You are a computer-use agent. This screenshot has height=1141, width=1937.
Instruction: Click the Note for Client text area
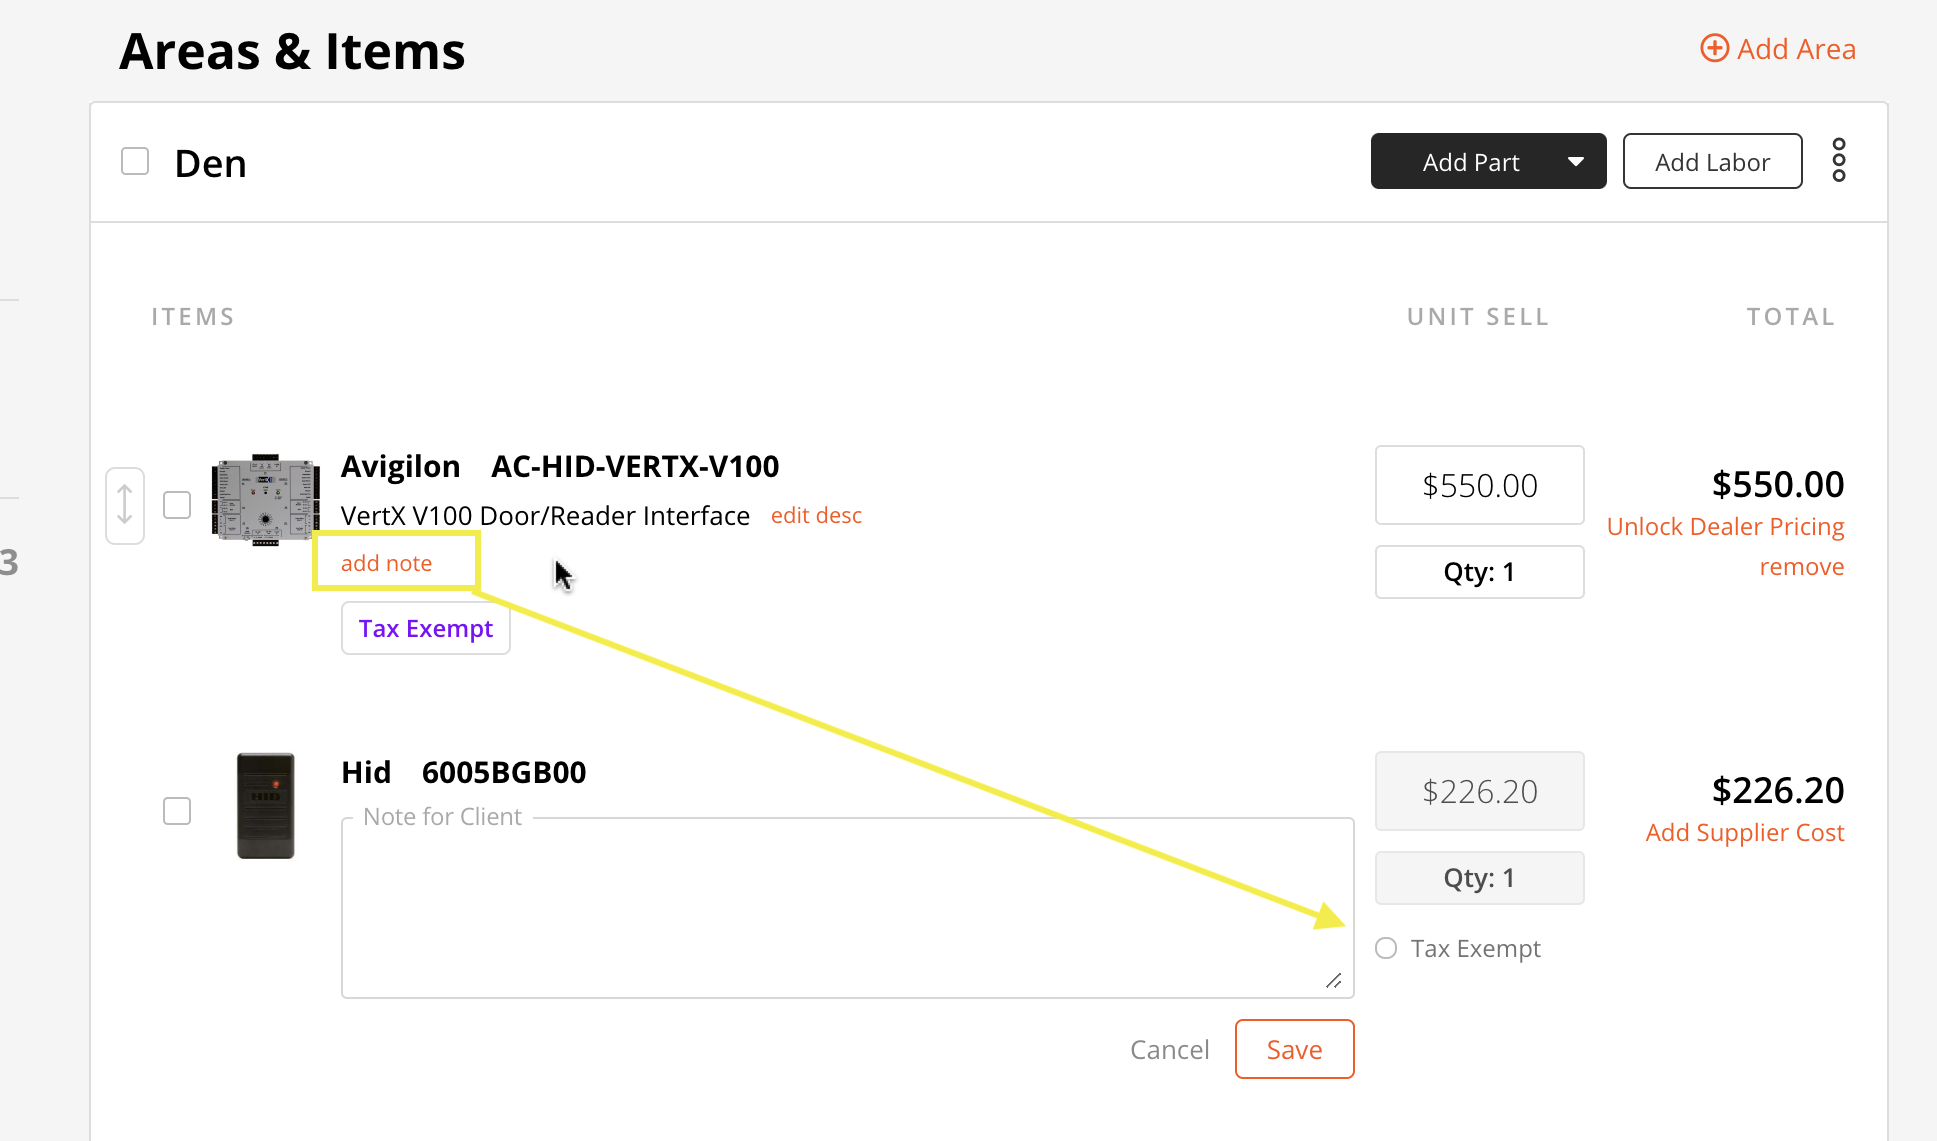pos(847,908)
